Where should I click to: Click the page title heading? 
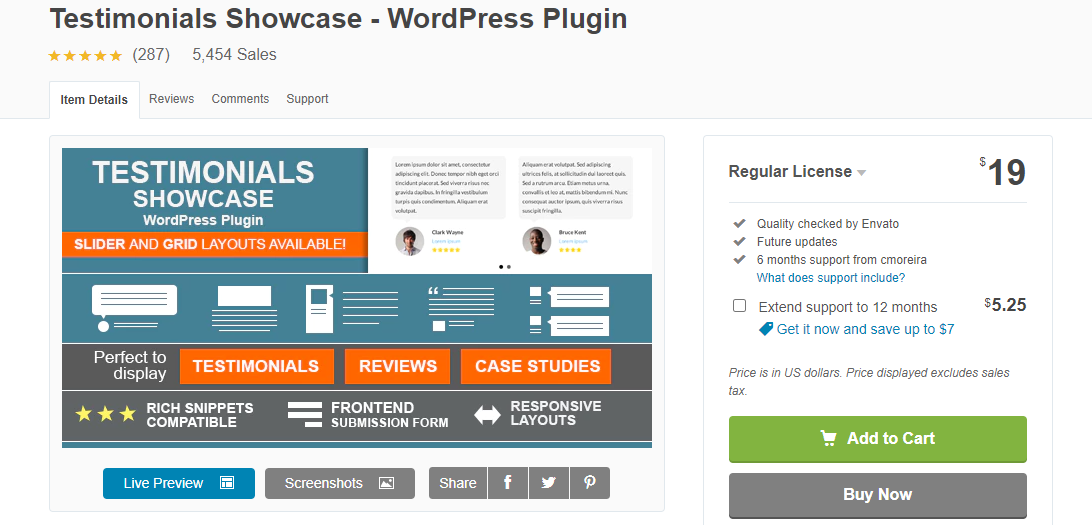[x=338, y=19]
